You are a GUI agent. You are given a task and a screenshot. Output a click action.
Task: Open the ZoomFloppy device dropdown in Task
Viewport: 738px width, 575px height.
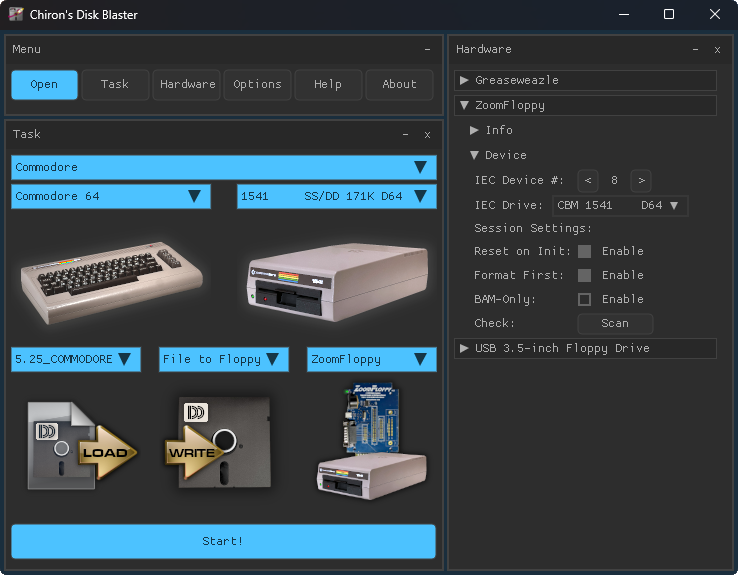pyautogui.click(x=371, y=359)
